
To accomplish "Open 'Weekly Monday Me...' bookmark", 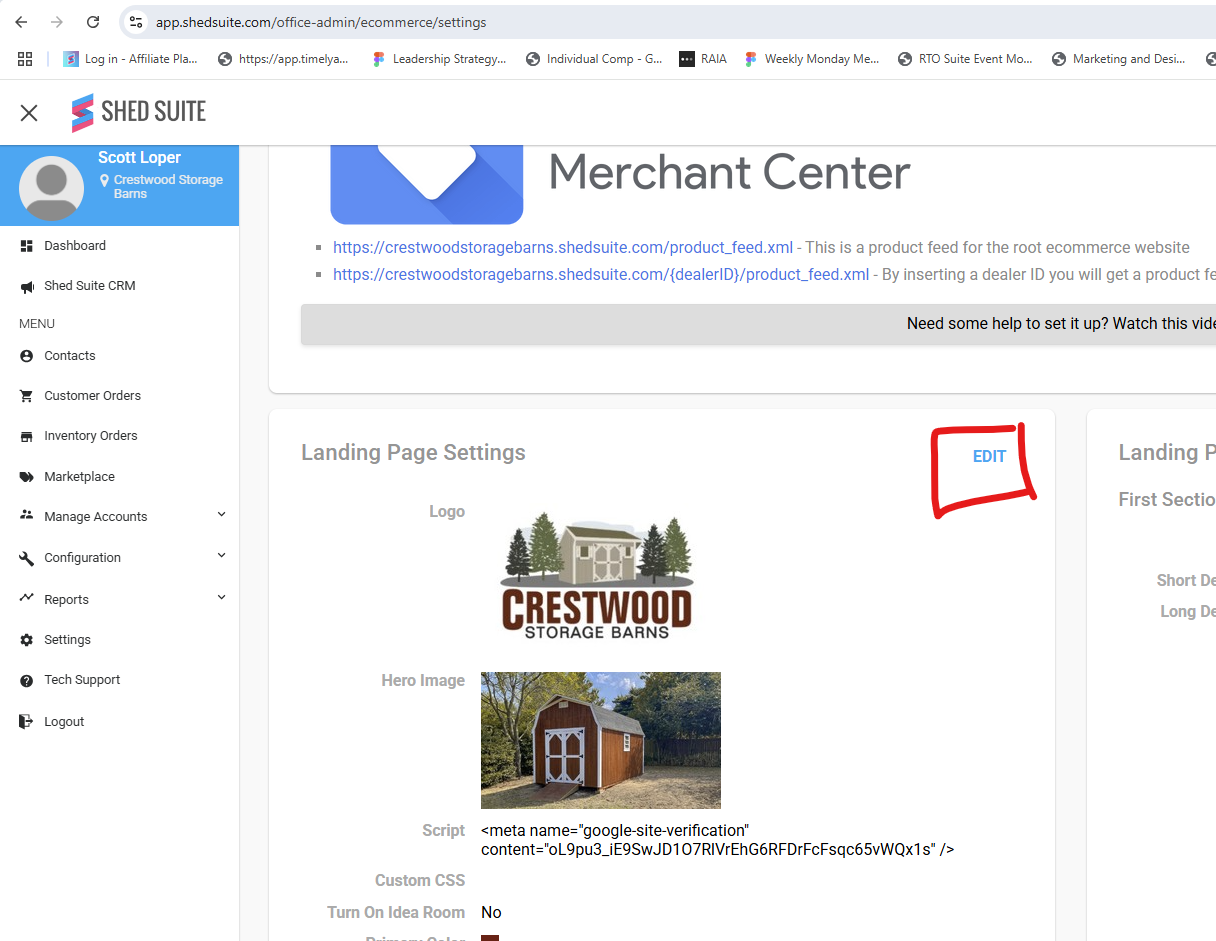I will click(x=812, y=59).
